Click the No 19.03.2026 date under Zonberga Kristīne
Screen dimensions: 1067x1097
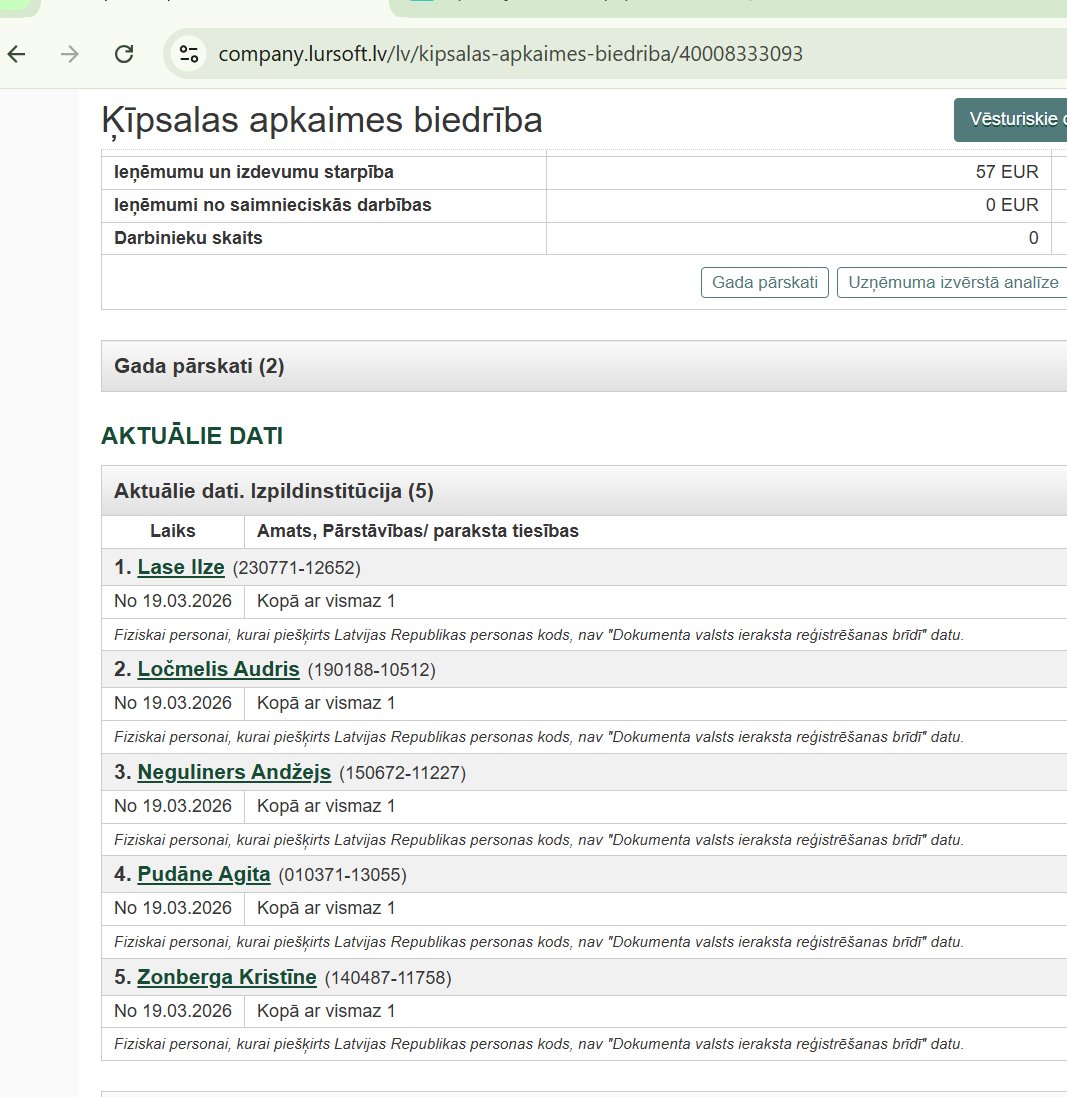(x=173, y=1011)
